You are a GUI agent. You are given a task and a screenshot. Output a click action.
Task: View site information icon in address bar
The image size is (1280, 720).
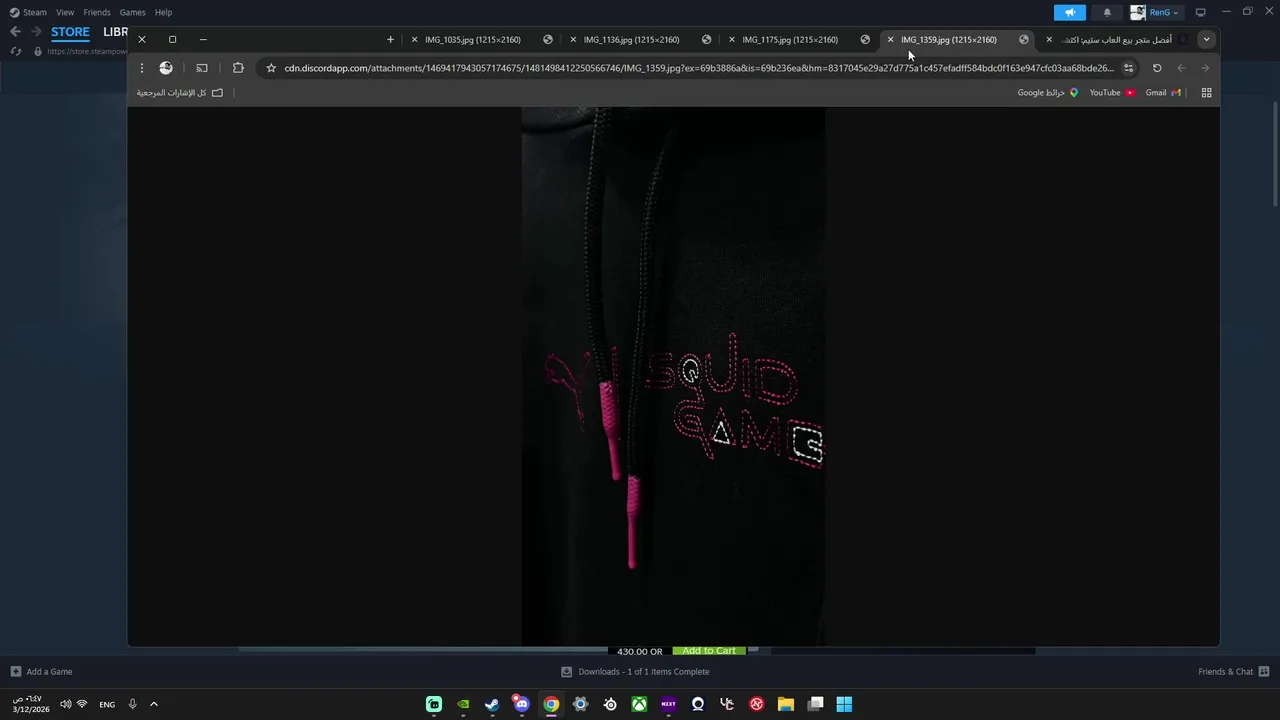[1128, 68]
